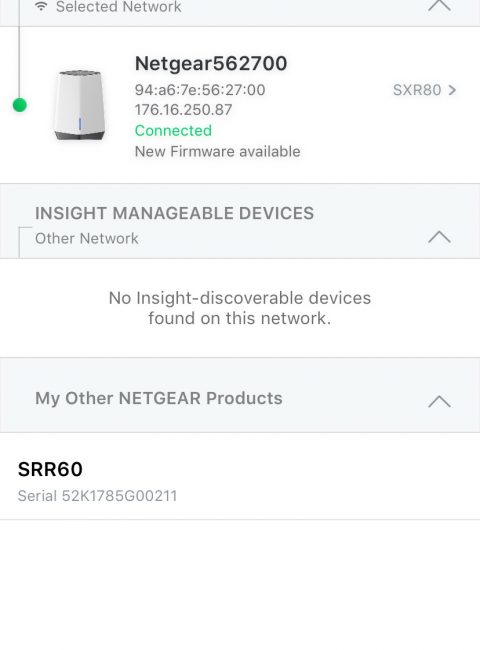Screen dimensions: 480x650
Task: Collapse the Selected Network section chevron
Action: click(439, 6)
